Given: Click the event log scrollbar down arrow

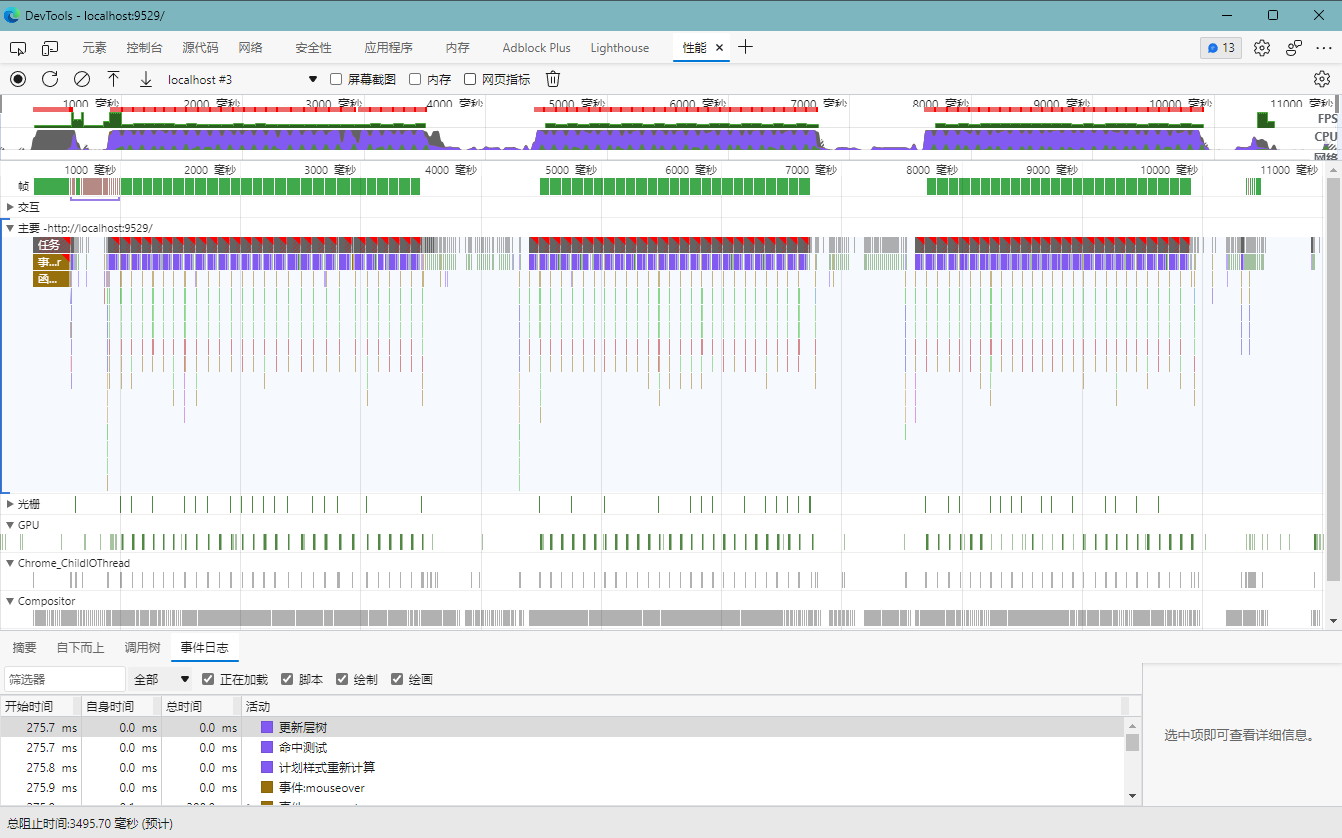Looking at the screenshot, I should 1132,796.
